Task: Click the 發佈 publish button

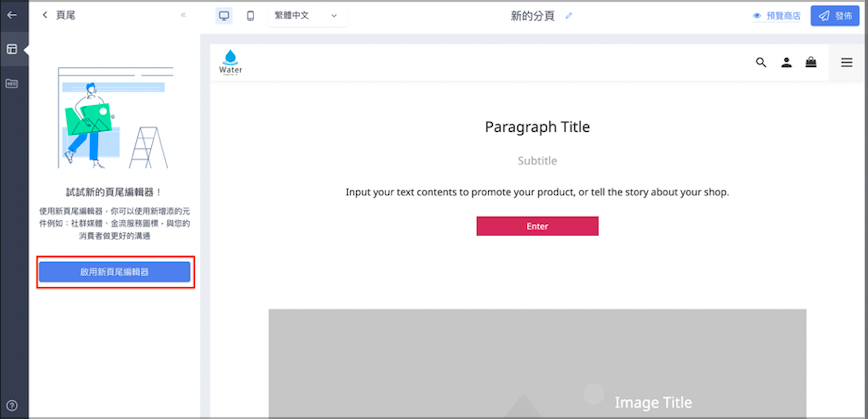Action: 835,16
